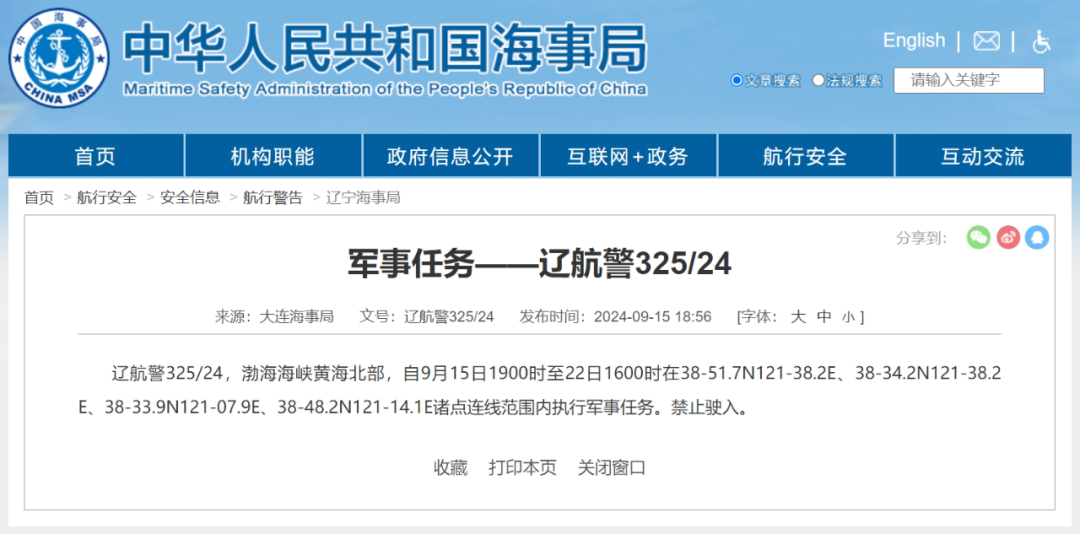
Task: Share to WeChat via green icon
Action: point(978,238)
